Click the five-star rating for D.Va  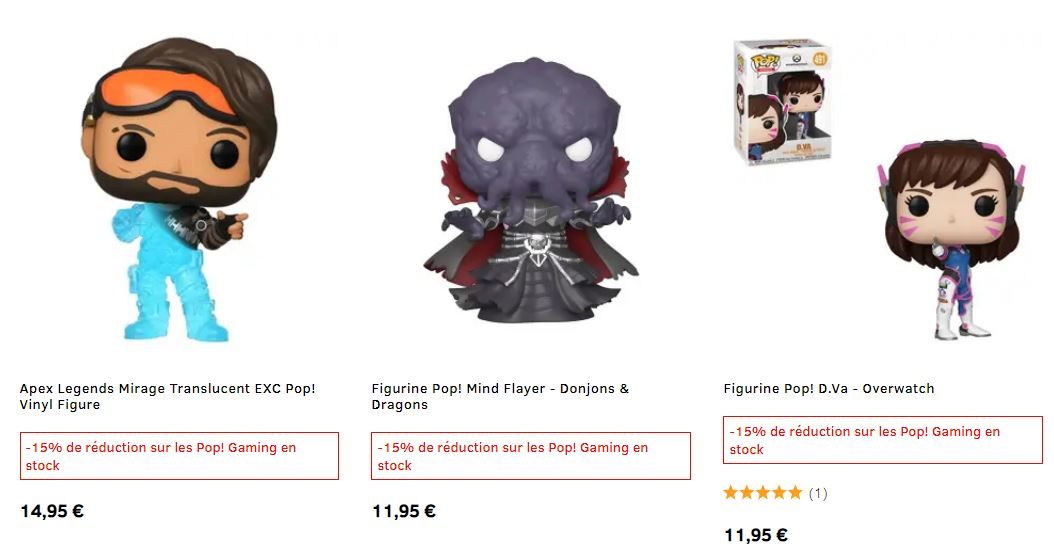[763, 493]
